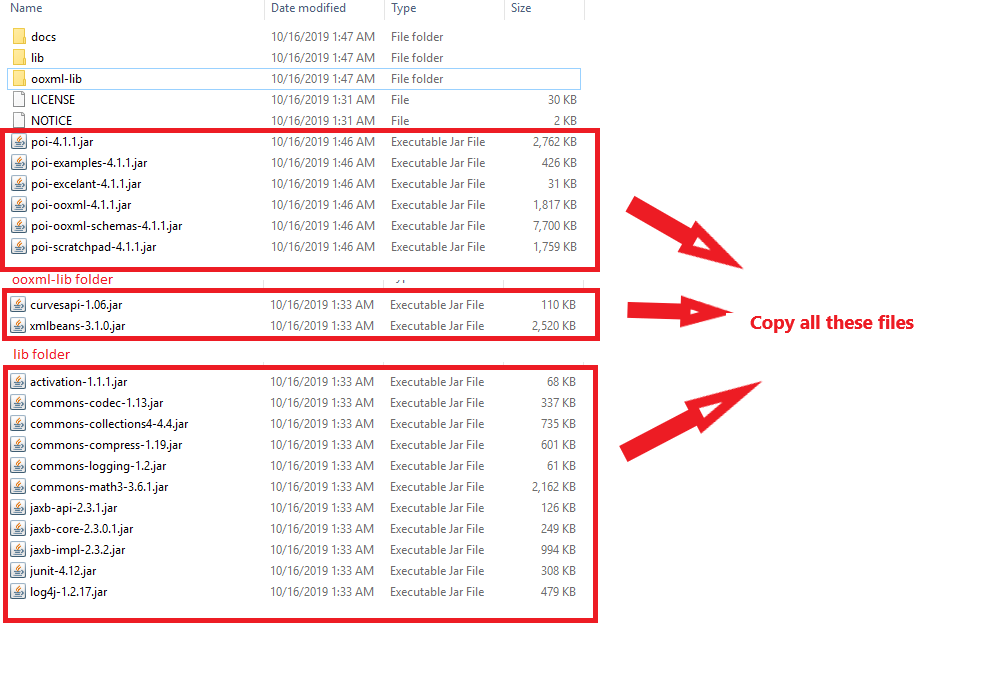
Task: Click the Type column header
Action: pos(404,8)
